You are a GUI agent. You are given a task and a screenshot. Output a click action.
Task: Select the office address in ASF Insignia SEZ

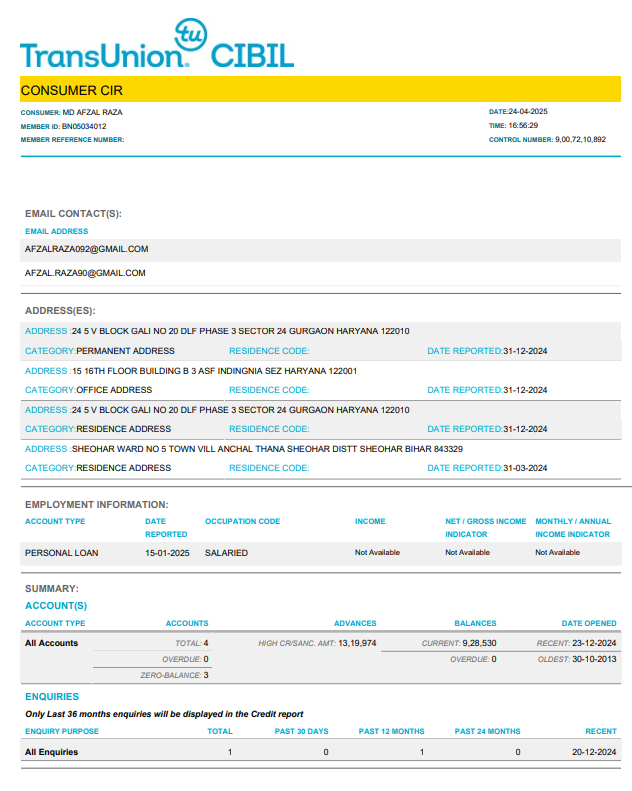[x=214, y=371]
